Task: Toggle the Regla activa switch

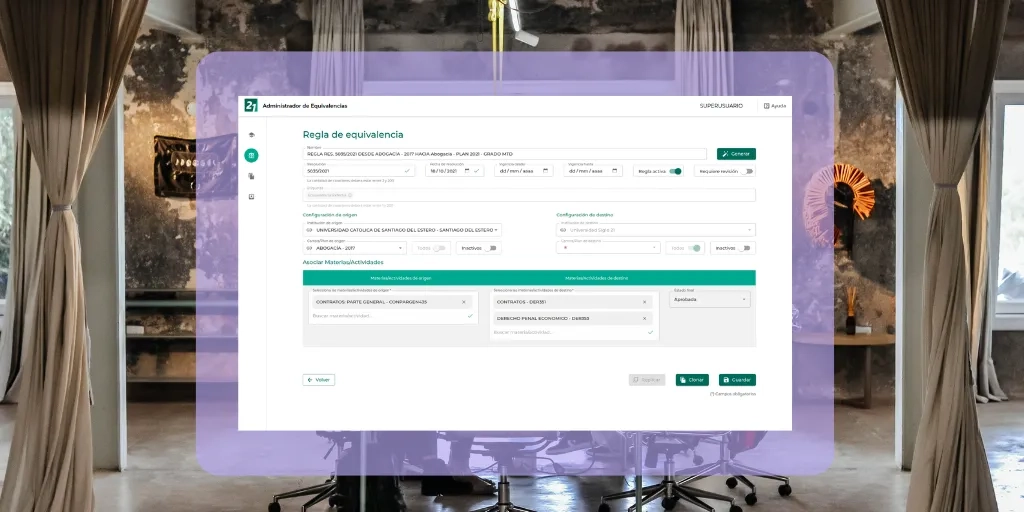Action: pos(676,171)
